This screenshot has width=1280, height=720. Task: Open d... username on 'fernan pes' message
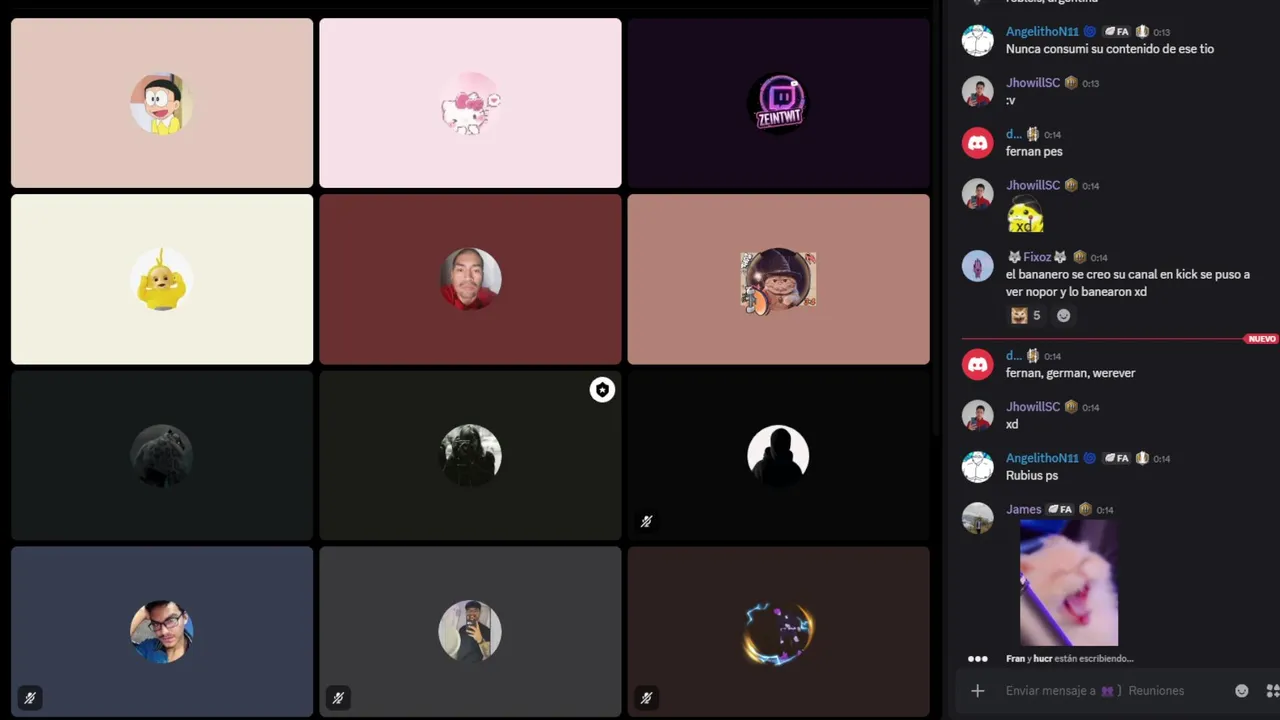[1014, 134]
